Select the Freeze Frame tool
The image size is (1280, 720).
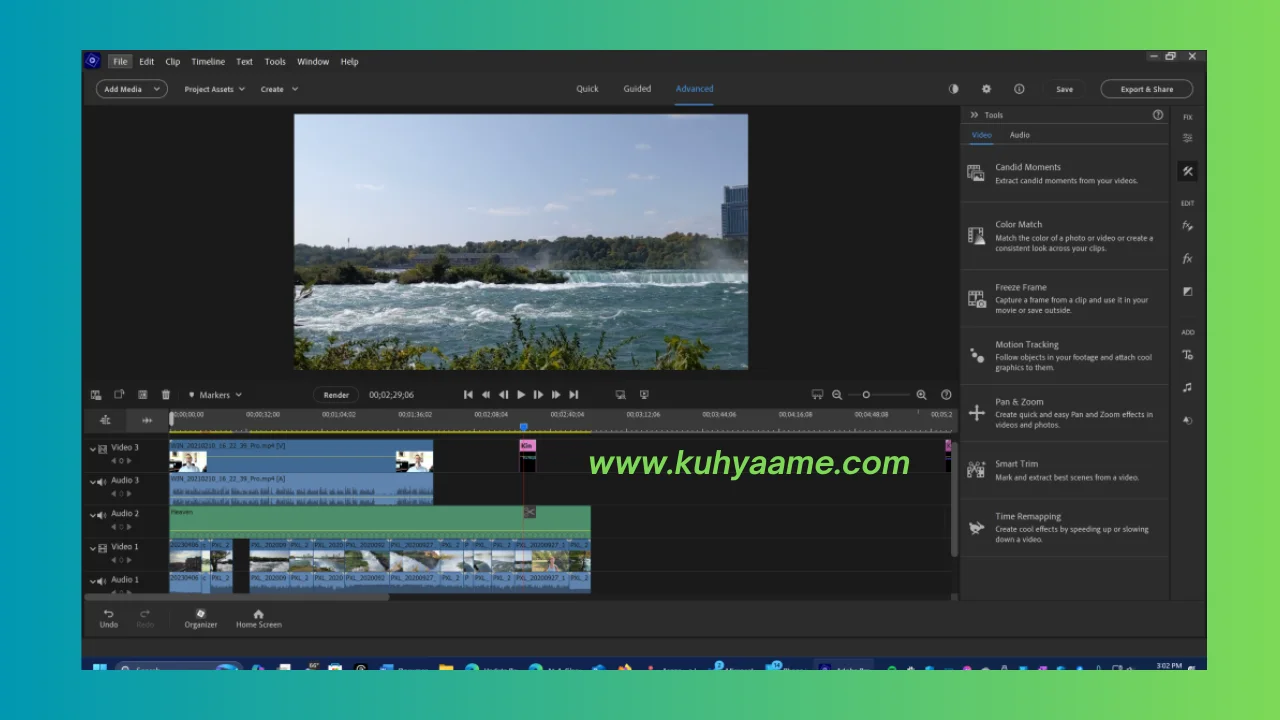click(1064, 298)
